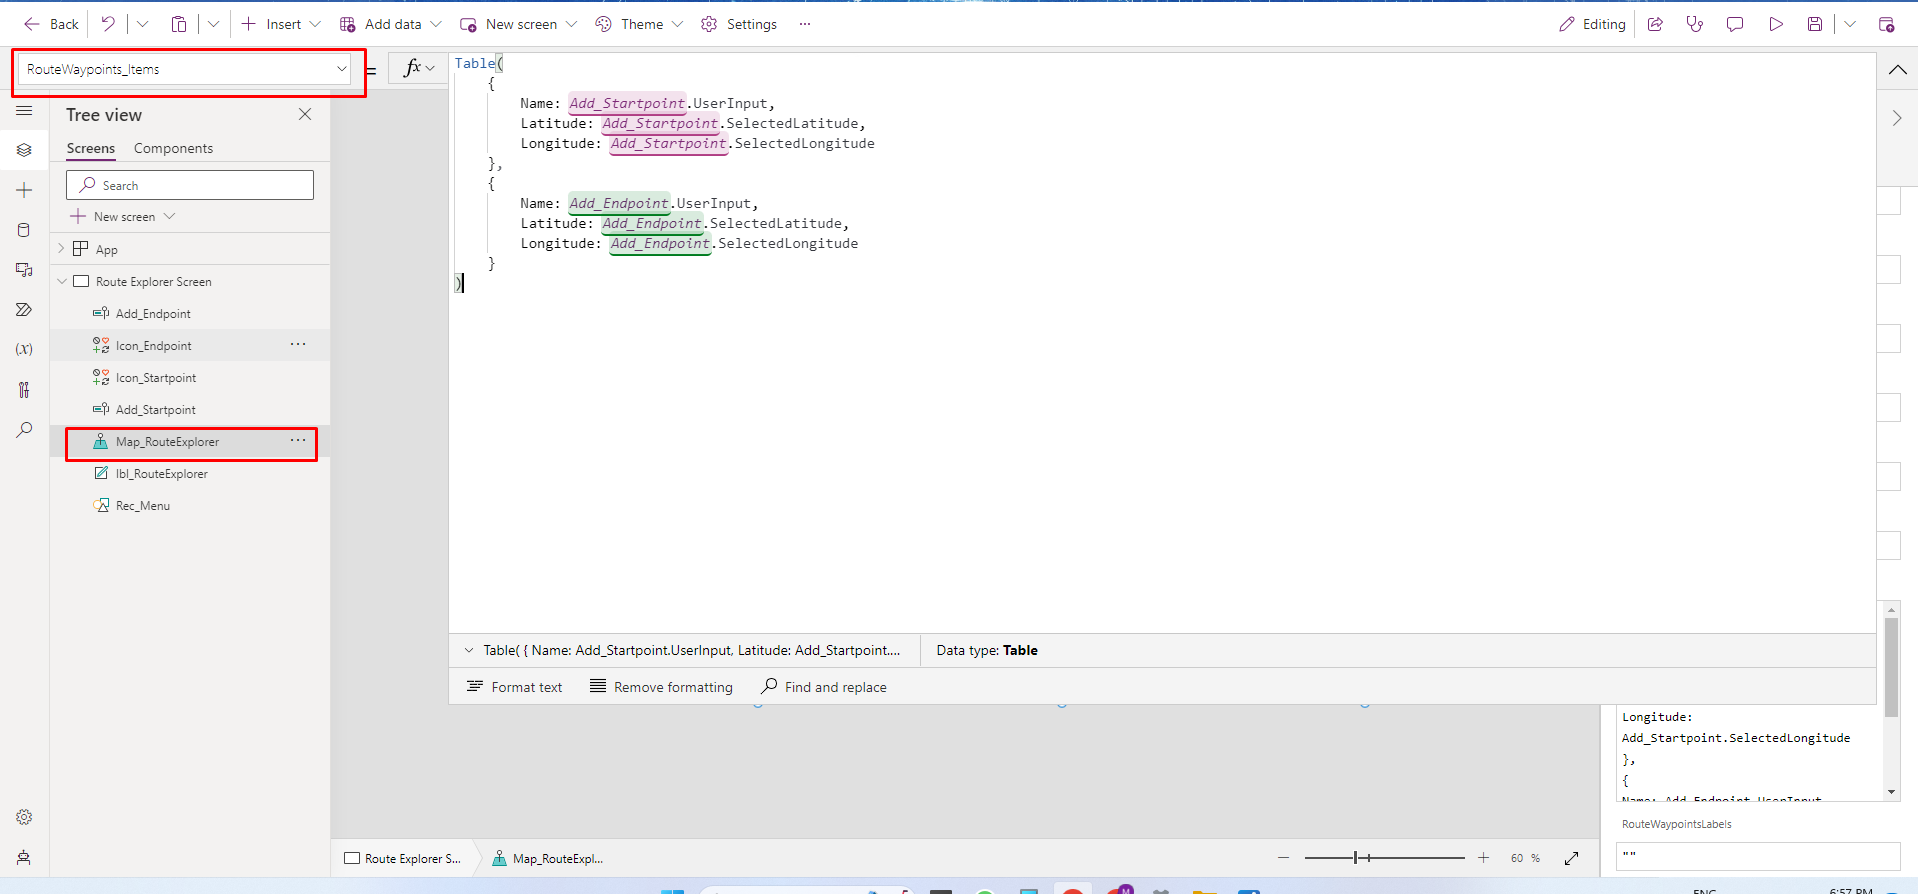Image resolution: width=1918 pixels, height=894 pixels.
Task: Click the Undo arrow icon
Action: pyautogui.click(x=108, y=24)
